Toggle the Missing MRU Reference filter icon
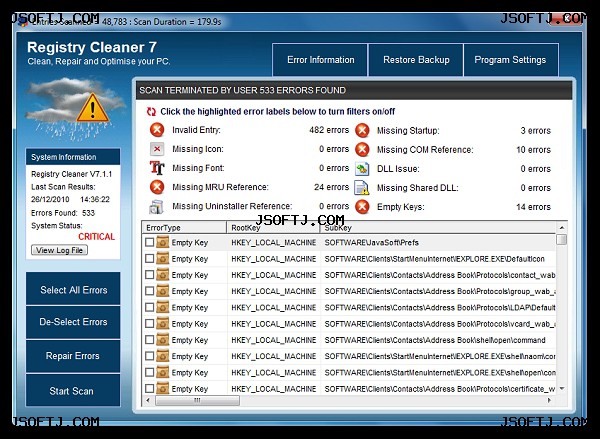This screenshot has height=439, width=600. pyautogui.click(x=157, y=187)
